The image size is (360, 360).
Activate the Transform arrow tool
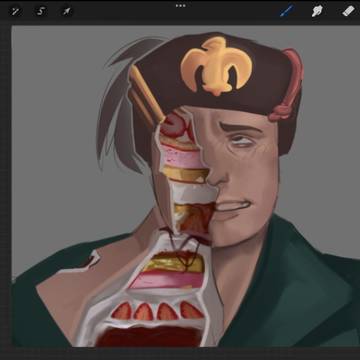pyautogui.click(x=66, y=11)
